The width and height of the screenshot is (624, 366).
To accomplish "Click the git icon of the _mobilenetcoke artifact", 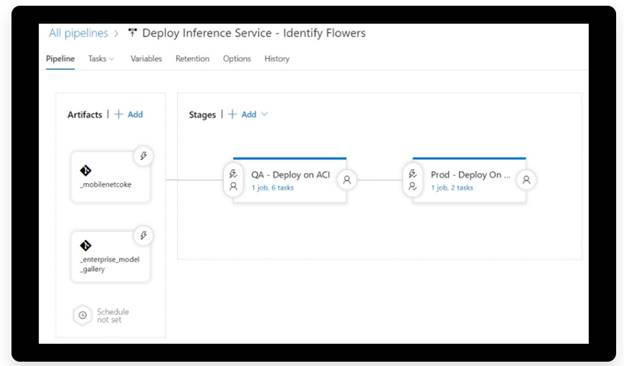I will pos(86,171).
